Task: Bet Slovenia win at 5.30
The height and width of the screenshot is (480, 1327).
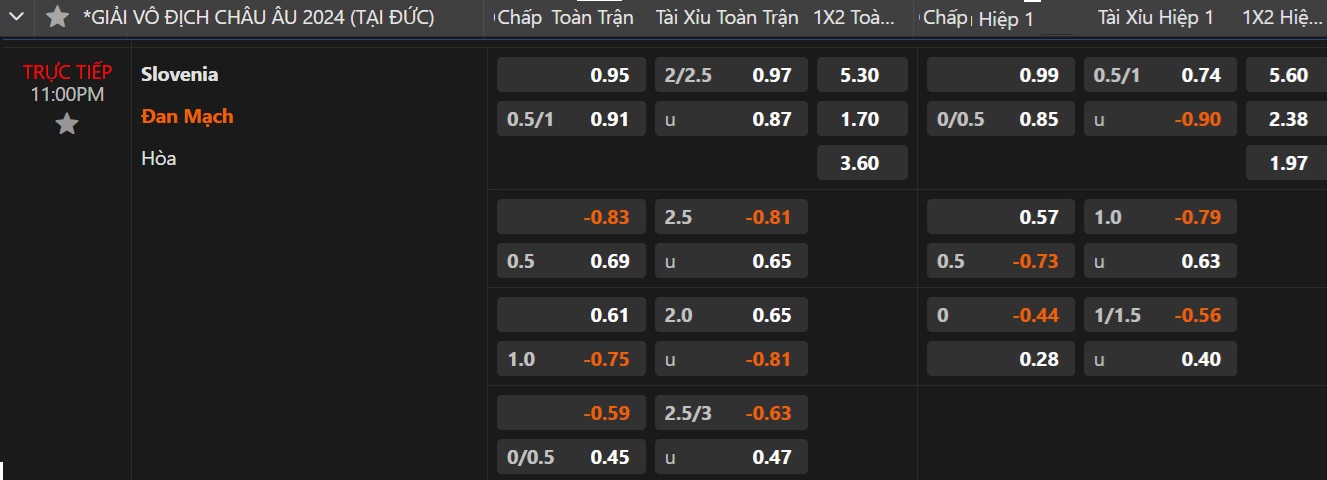Action: pyautogui.click(x=862, y=75)
